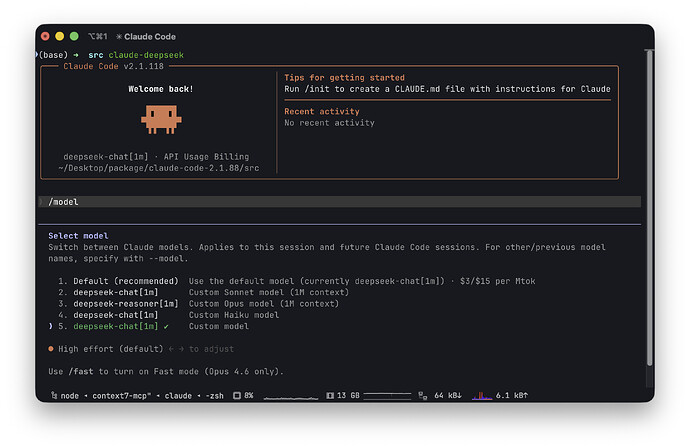Screen dimensions: 690x448
Task: Select Default (recommended) model option
Action: (x=297, y=281)
